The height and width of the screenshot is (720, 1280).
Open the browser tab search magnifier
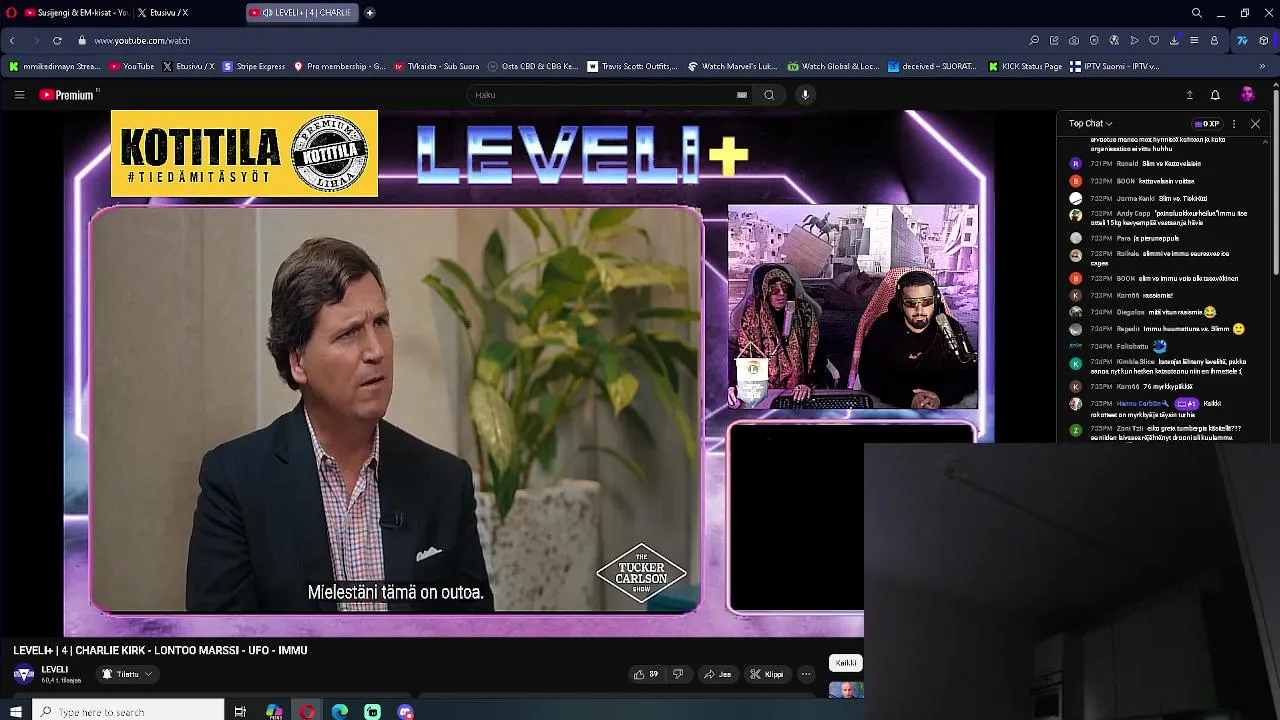[1197, 13]
